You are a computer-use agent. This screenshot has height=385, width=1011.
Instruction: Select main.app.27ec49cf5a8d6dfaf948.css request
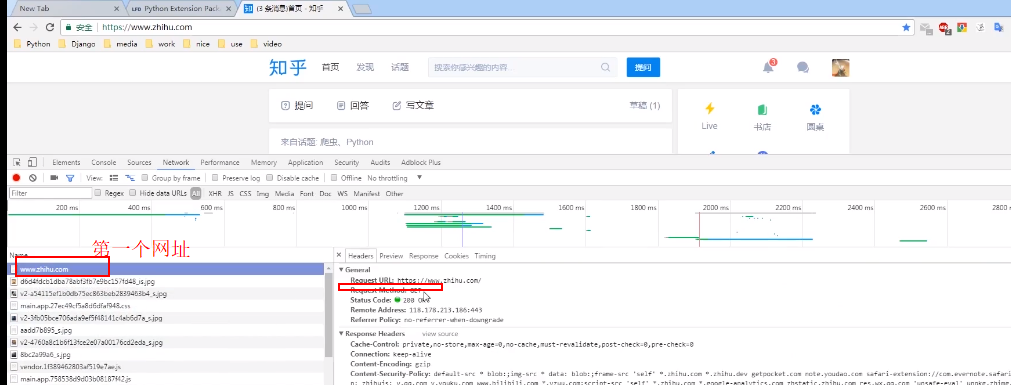(x=166, y=306)
